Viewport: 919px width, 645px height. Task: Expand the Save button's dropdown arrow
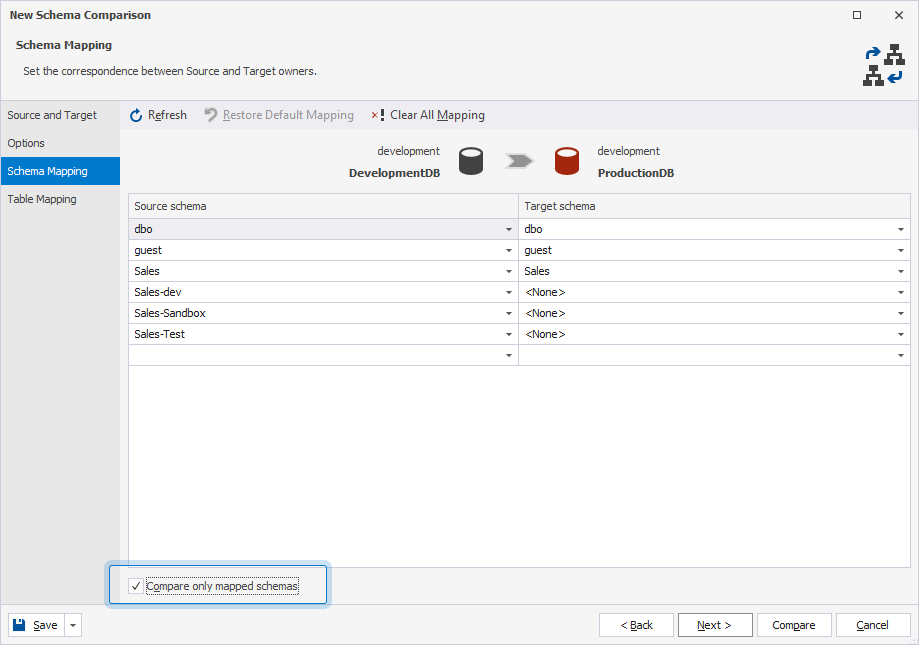(71, 624)
